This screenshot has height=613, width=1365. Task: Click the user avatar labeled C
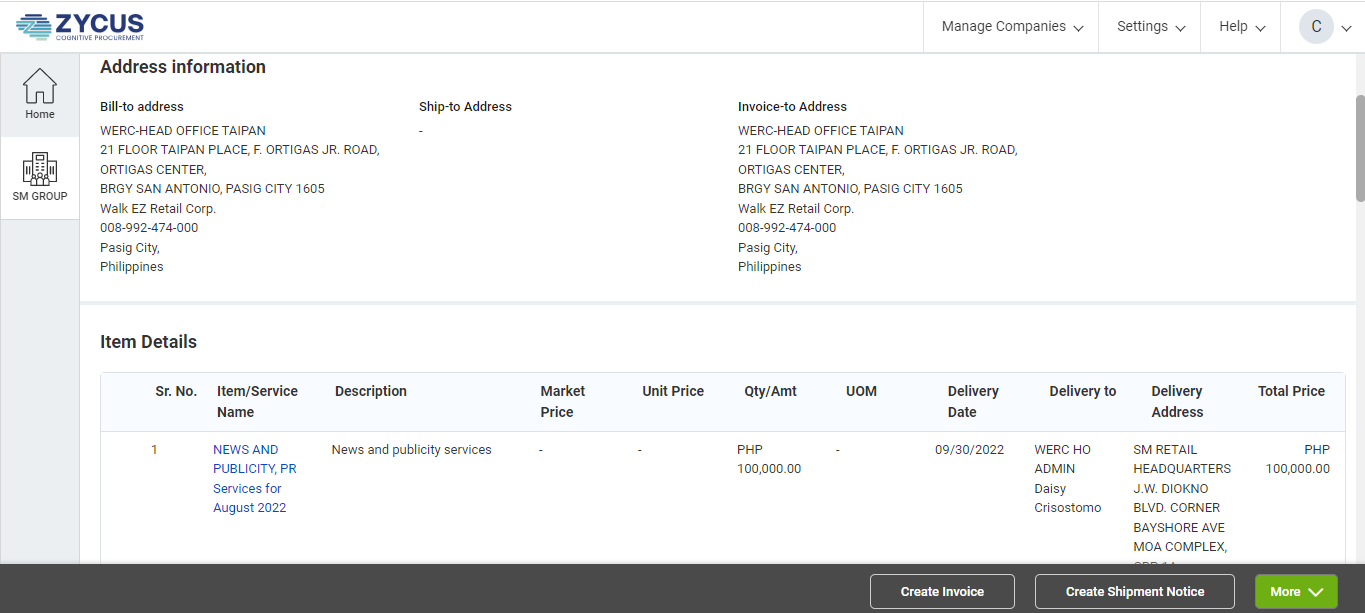click(1316, 27)
